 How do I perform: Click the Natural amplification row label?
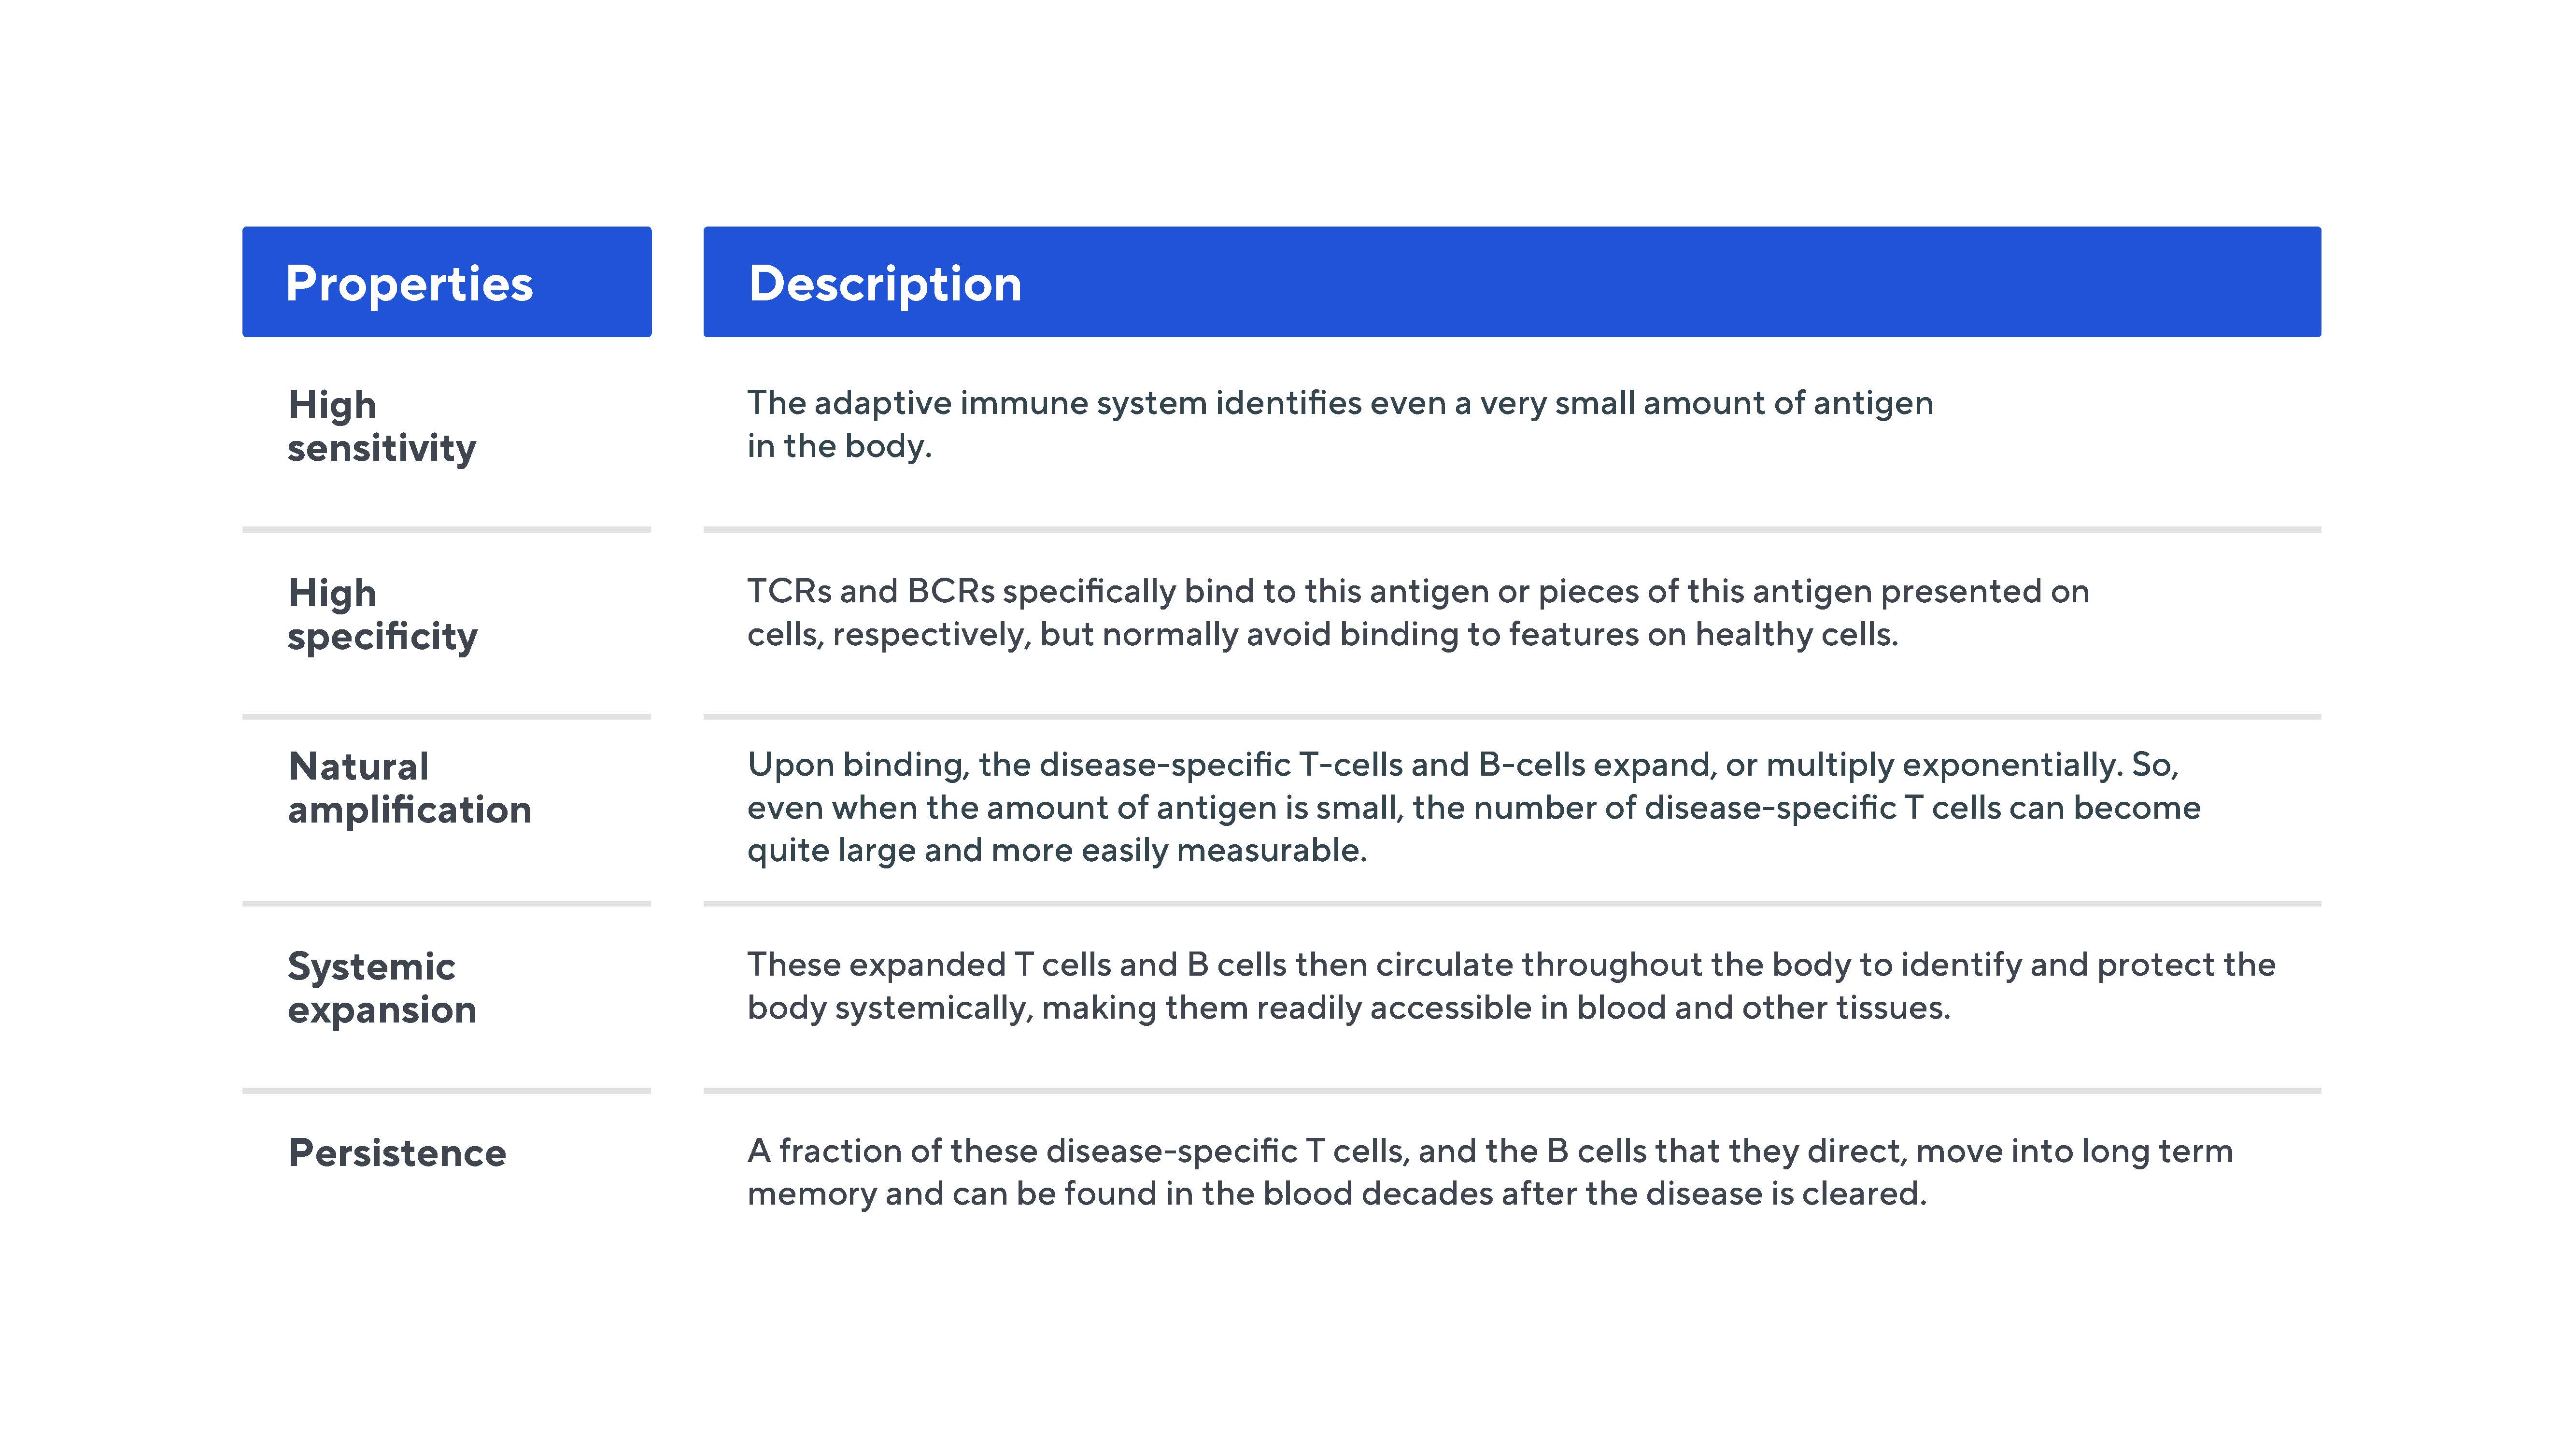pyautogui.click(x=409, y=788)
